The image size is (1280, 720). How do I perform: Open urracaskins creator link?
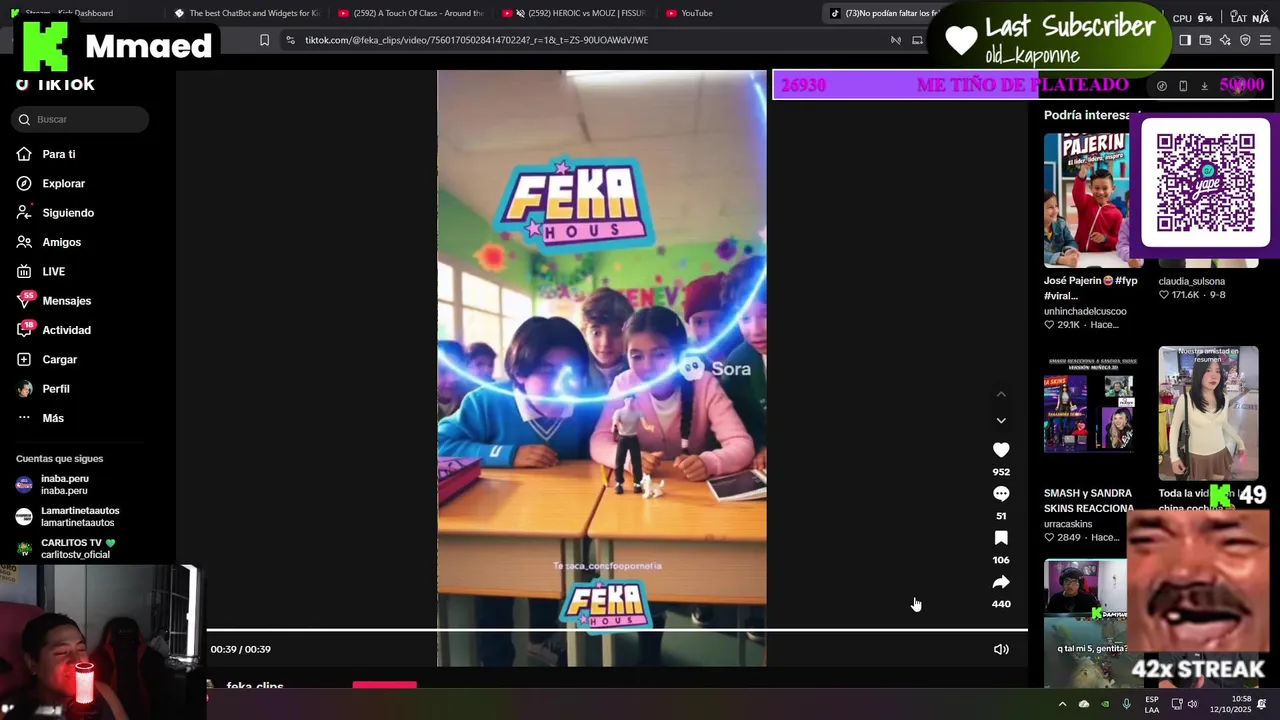(1068, 524)
